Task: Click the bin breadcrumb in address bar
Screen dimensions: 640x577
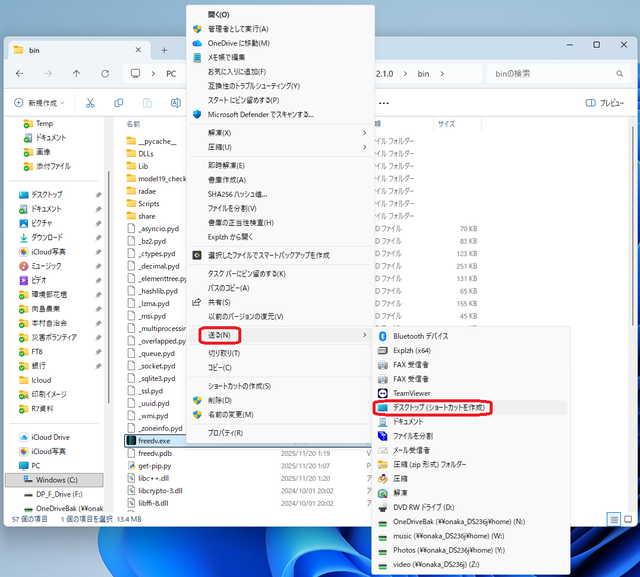Action: pyautogui.click(x=423, y=73)
